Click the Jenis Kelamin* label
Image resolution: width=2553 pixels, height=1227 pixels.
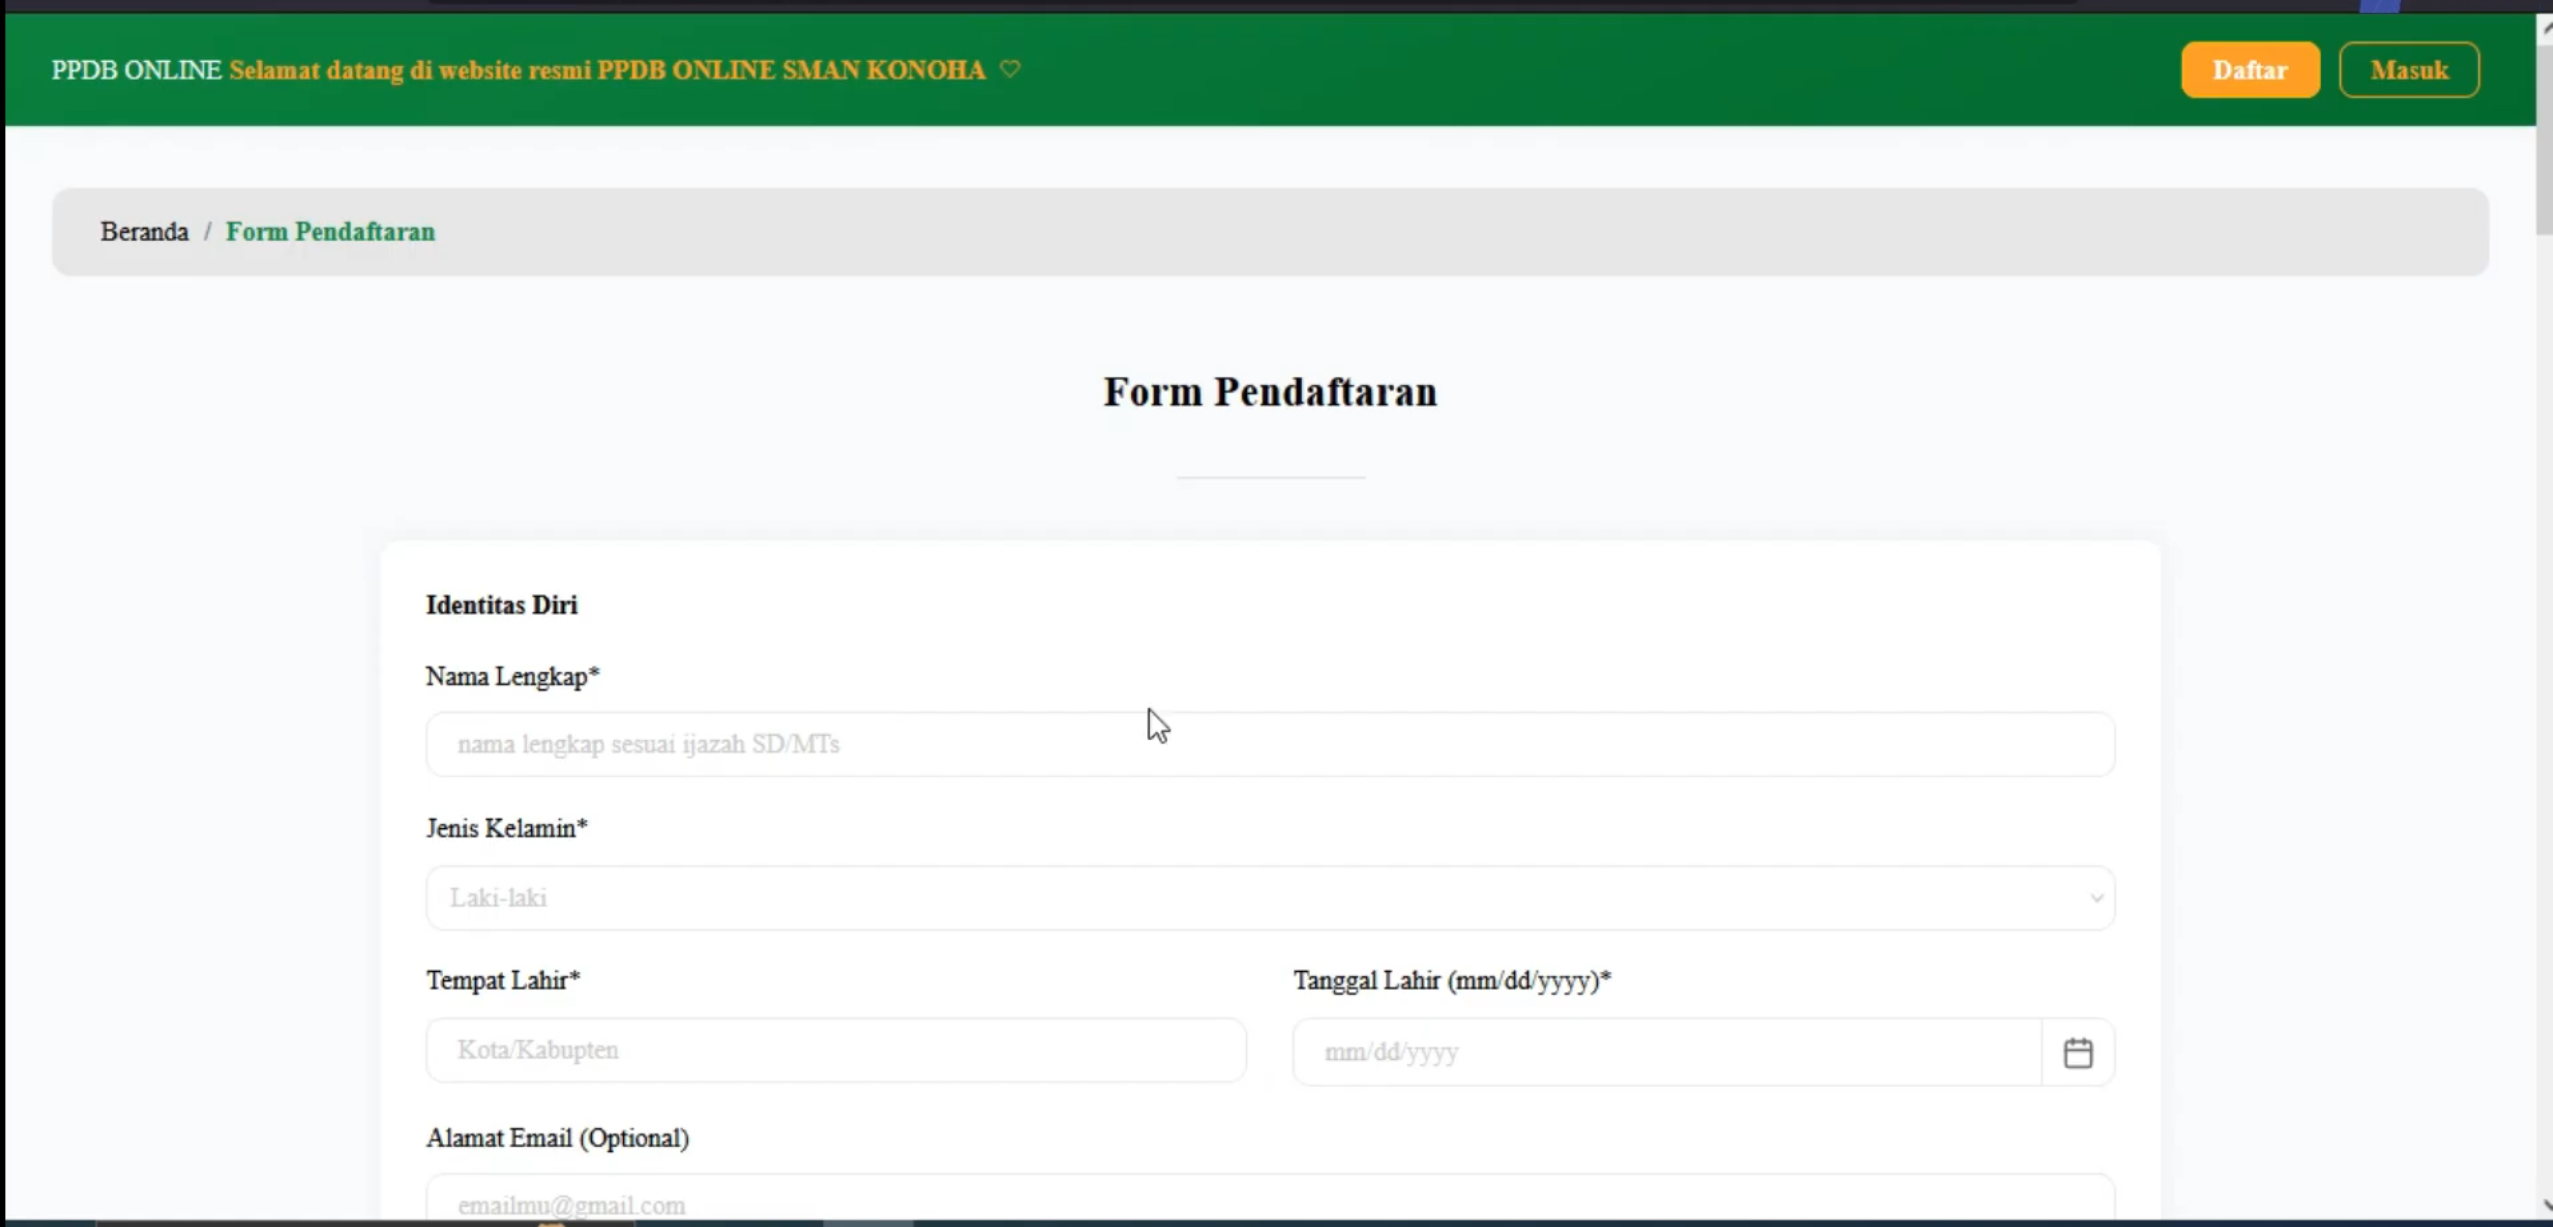(x=507, y=829)
